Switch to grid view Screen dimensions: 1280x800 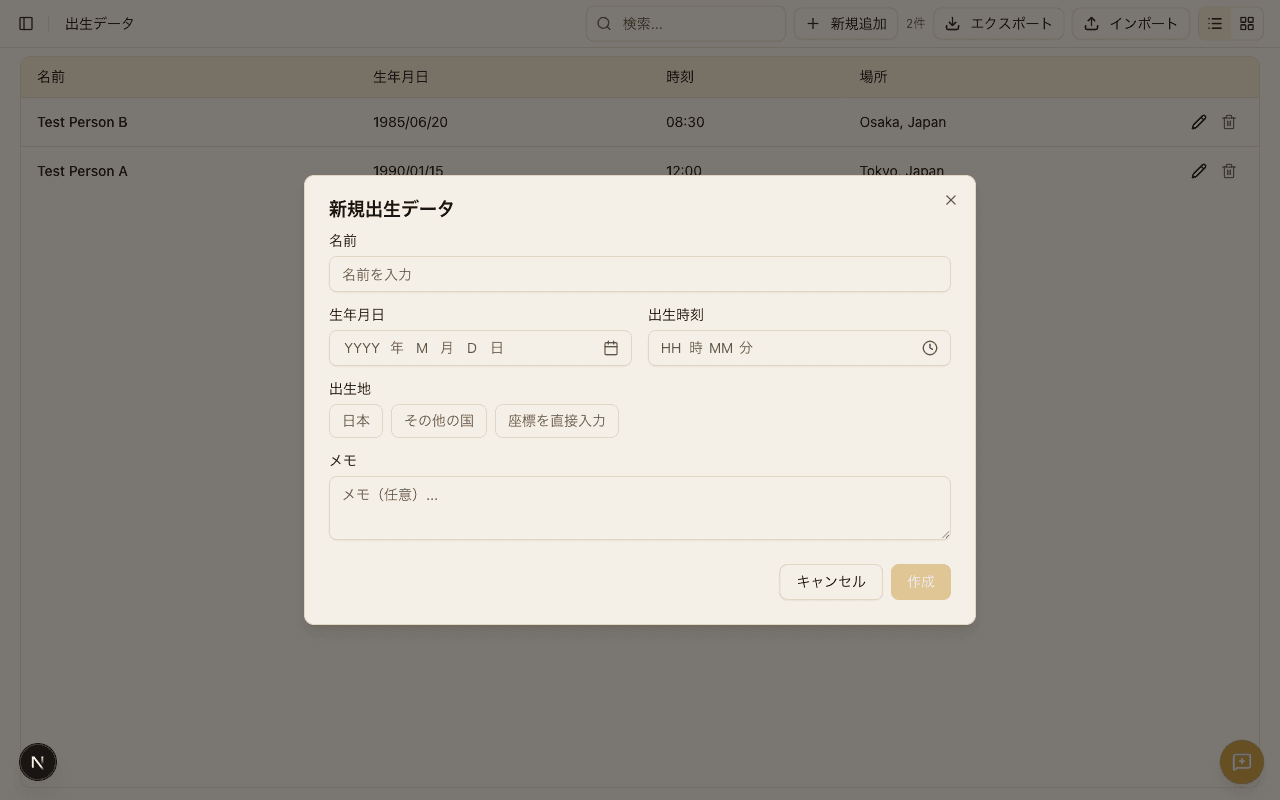pos(1245,23)
